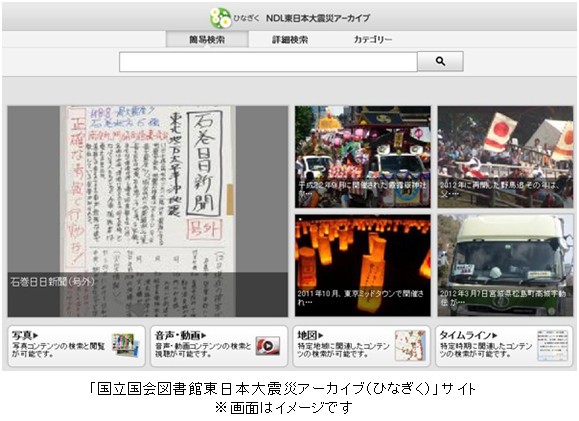Click the 写真コンテンツの検索と閲覧 description text
The width and height of the screenshot is (579, 421).
pos(58,350)
